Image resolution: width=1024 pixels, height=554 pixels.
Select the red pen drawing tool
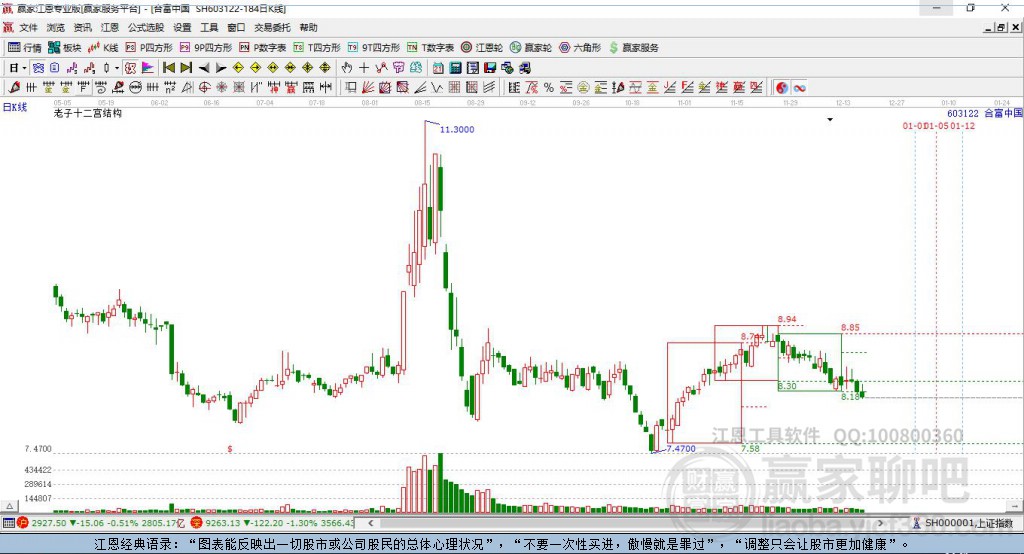click(14, 88)
